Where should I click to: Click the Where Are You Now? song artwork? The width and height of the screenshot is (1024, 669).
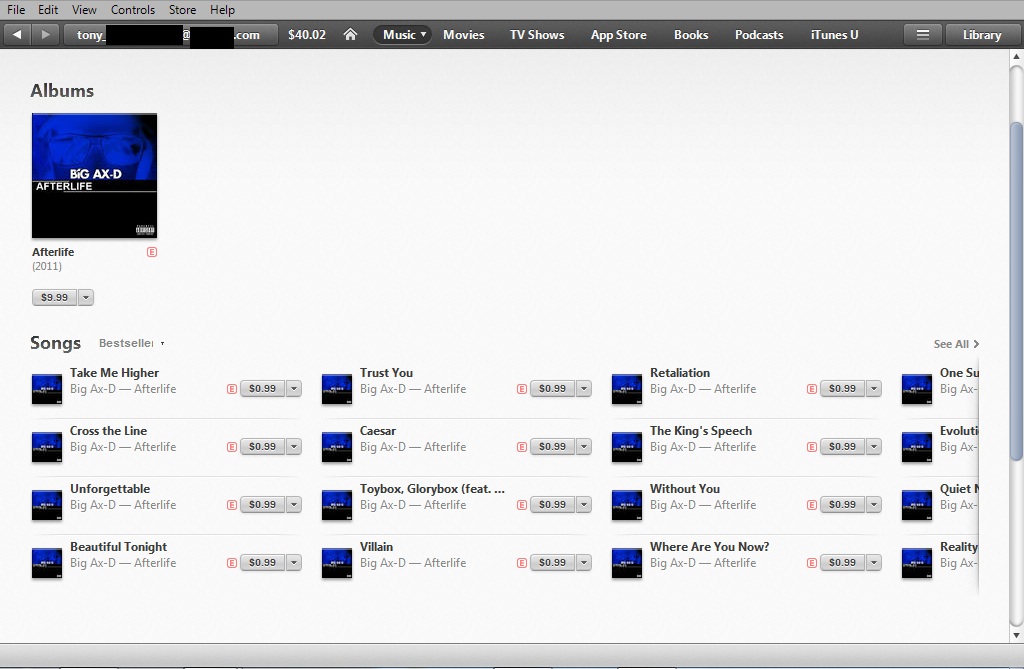coord(627,563)
